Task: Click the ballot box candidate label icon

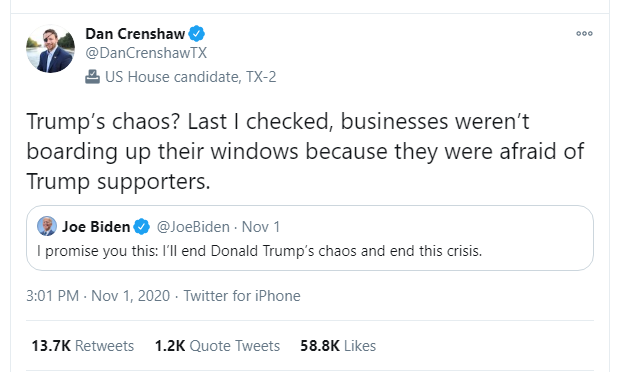Action: tap(92, 76)
